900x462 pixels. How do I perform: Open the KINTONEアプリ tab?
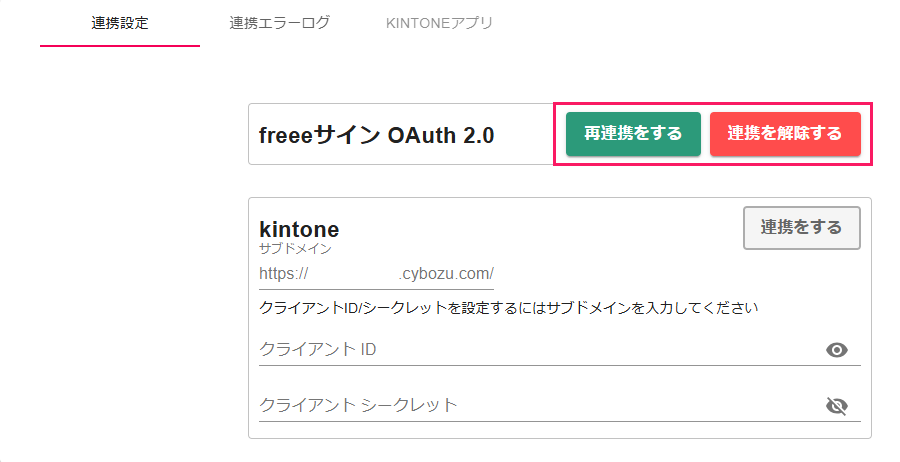point(439,23)
